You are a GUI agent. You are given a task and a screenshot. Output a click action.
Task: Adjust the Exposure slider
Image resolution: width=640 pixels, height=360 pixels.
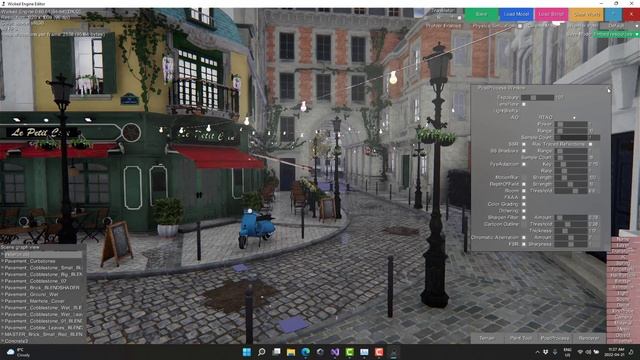[537, 98]
